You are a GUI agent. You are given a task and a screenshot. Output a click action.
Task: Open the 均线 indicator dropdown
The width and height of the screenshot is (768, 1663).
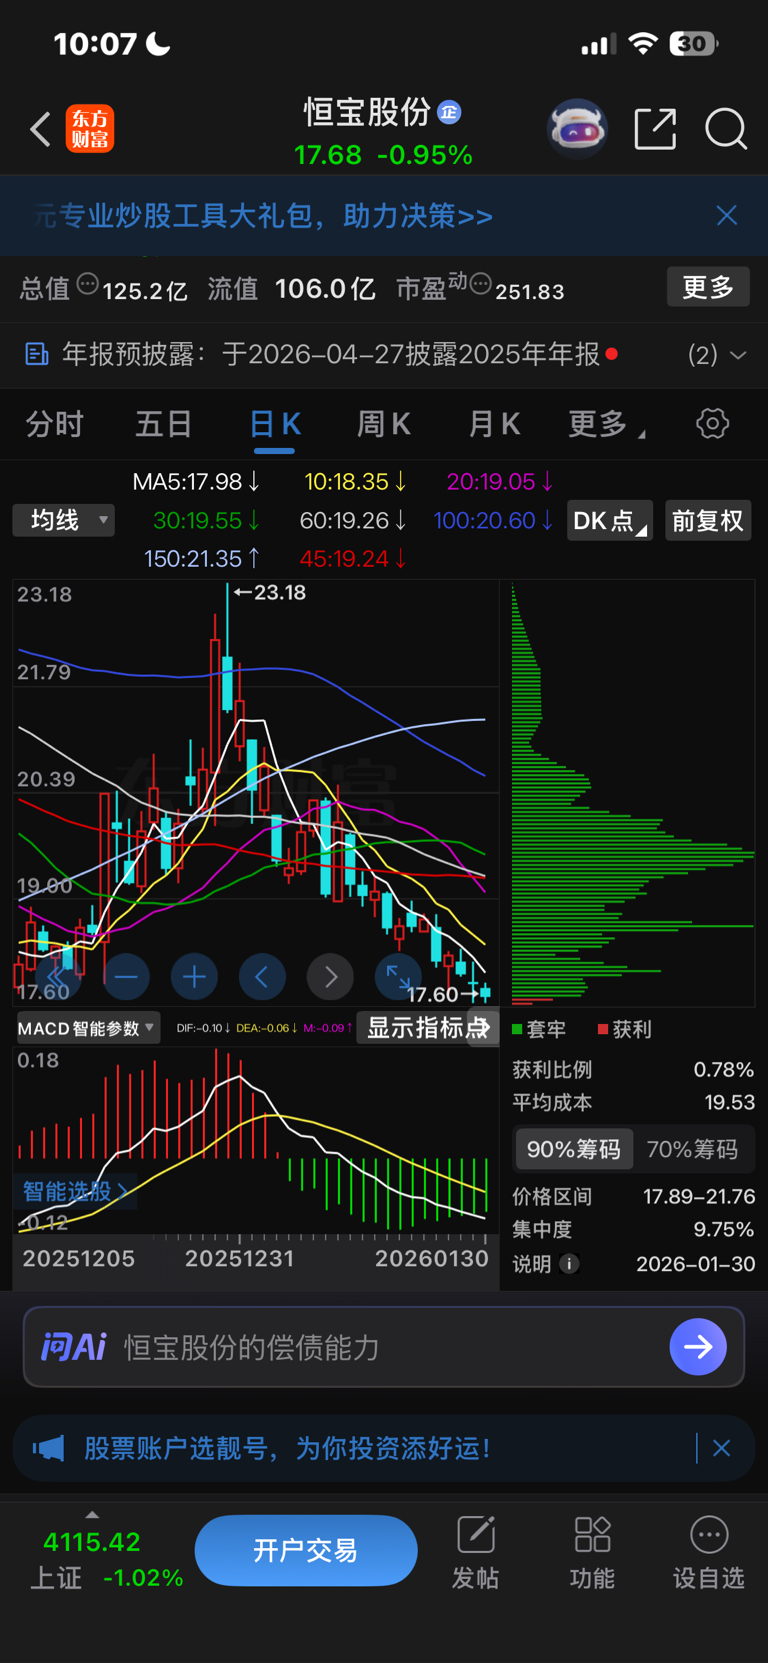point(64,520)
